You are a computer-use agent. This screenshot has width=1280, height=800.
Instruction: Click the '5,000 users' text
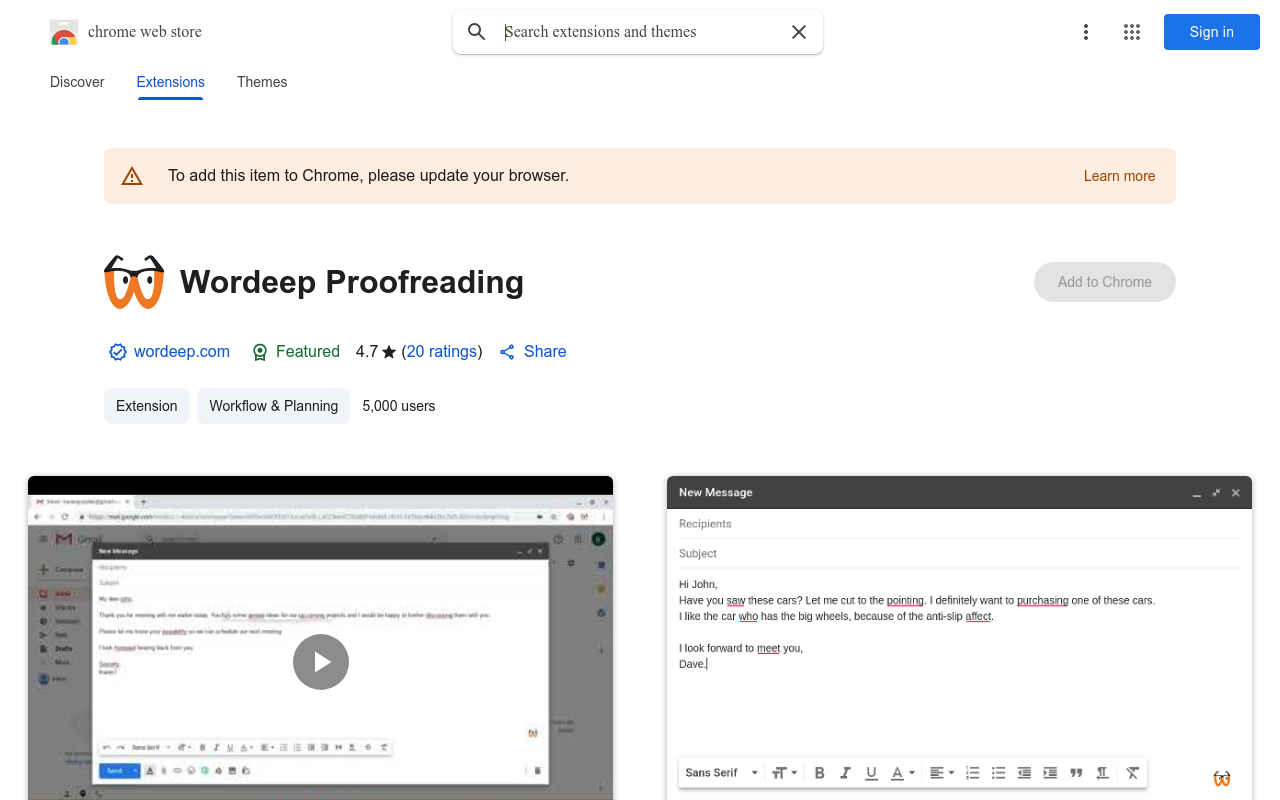(399, 406)
